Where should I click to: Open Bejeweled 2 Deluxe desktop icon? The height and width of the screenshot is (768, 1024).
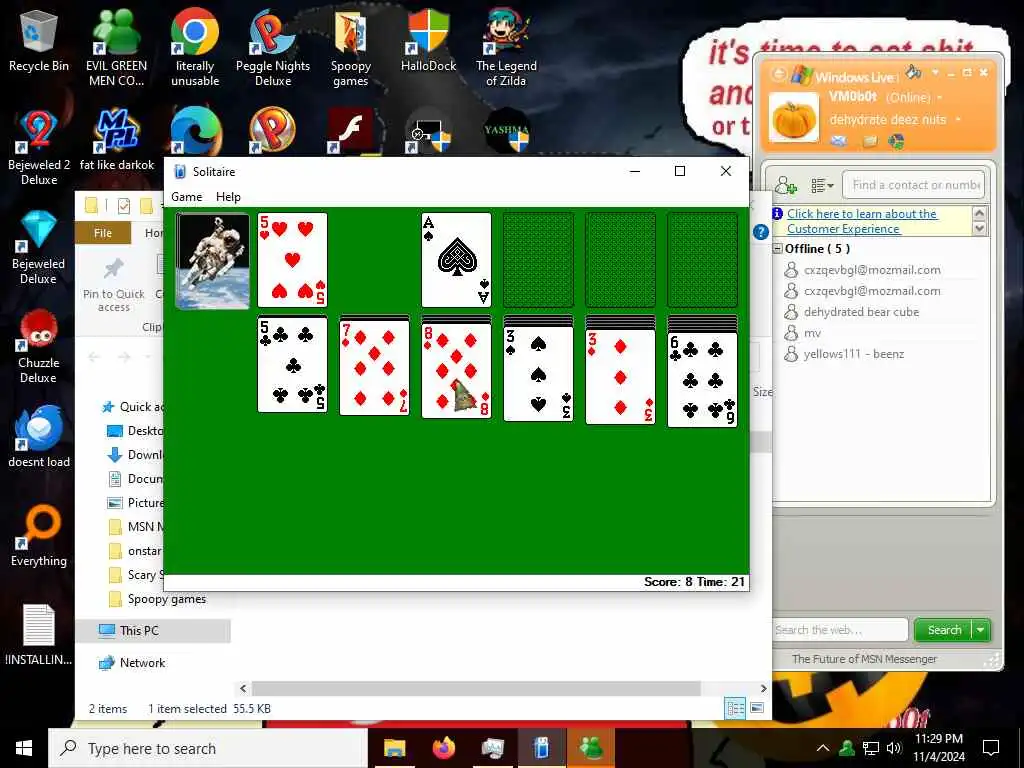coord(39,148)
